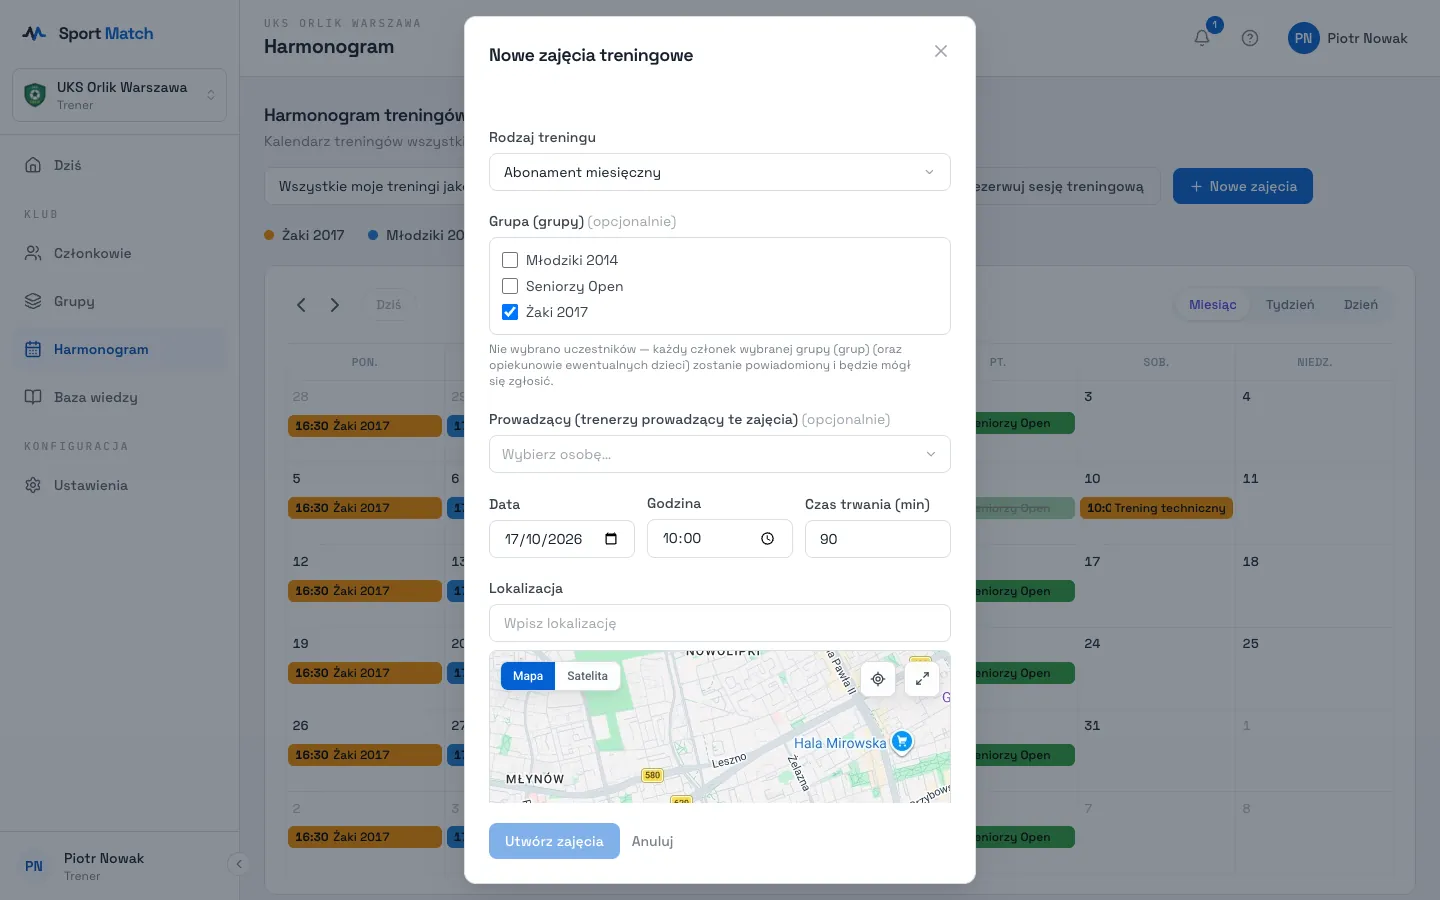Open the 10:0 Trening techniczny event
The image size is (1440, 900).
[1156, 508]
